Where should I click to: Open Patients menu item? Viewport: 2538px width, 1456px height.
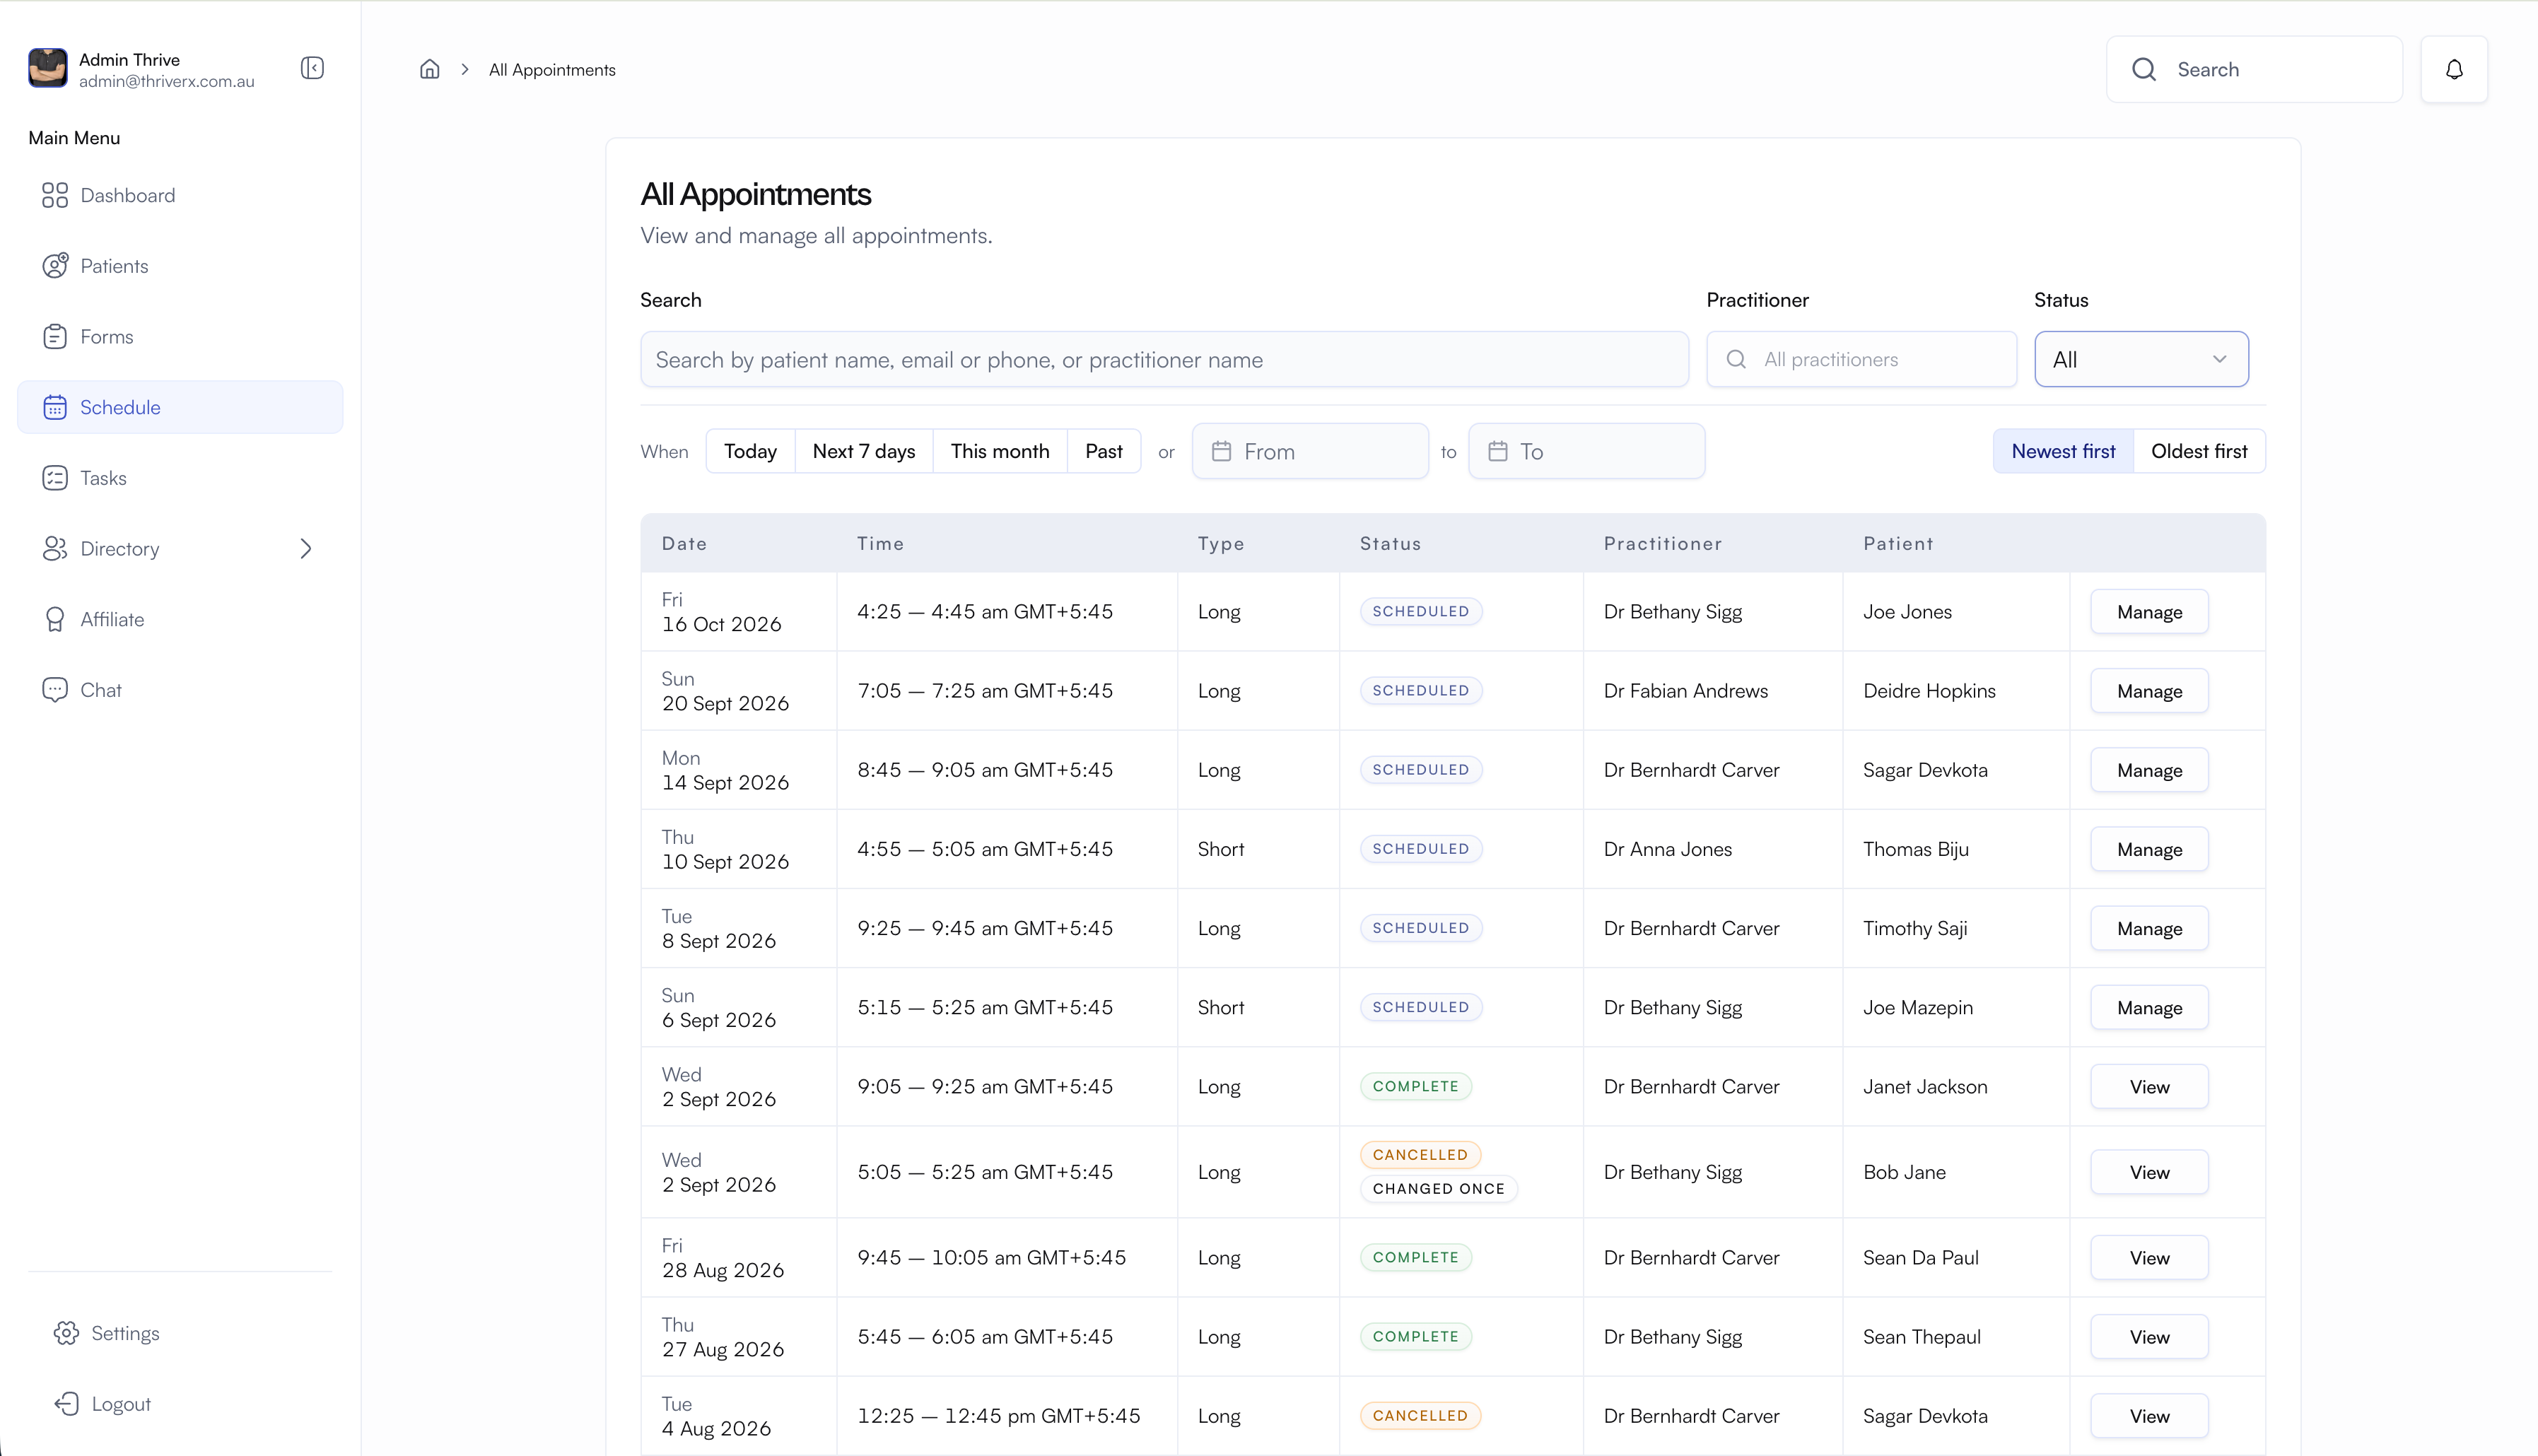coord(180,265)
